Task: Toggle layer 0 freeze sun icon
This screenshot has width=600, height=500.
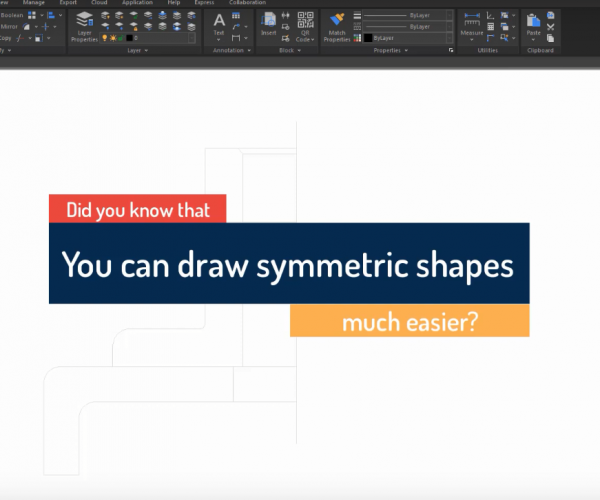Action: [113, 38]
